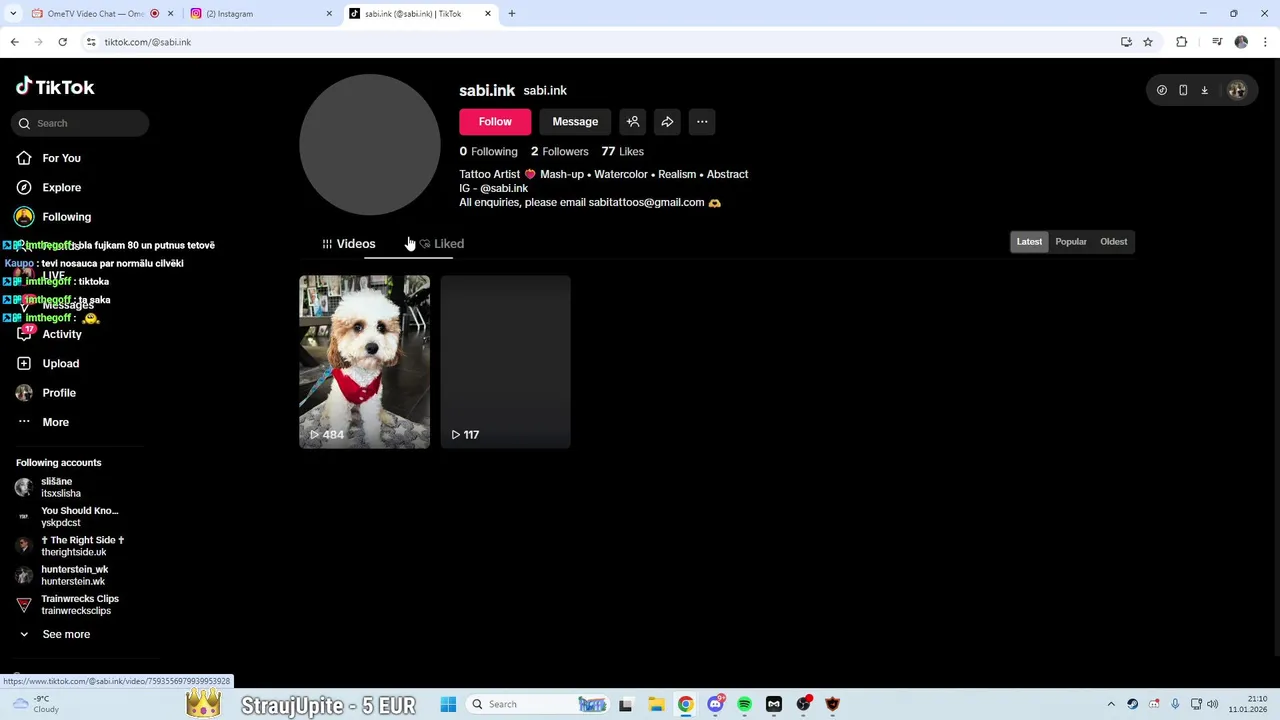This screenshot has width=1280, height=720.
Task: Bookmark this page with the star icon
Action: (x=1148, y=42)
